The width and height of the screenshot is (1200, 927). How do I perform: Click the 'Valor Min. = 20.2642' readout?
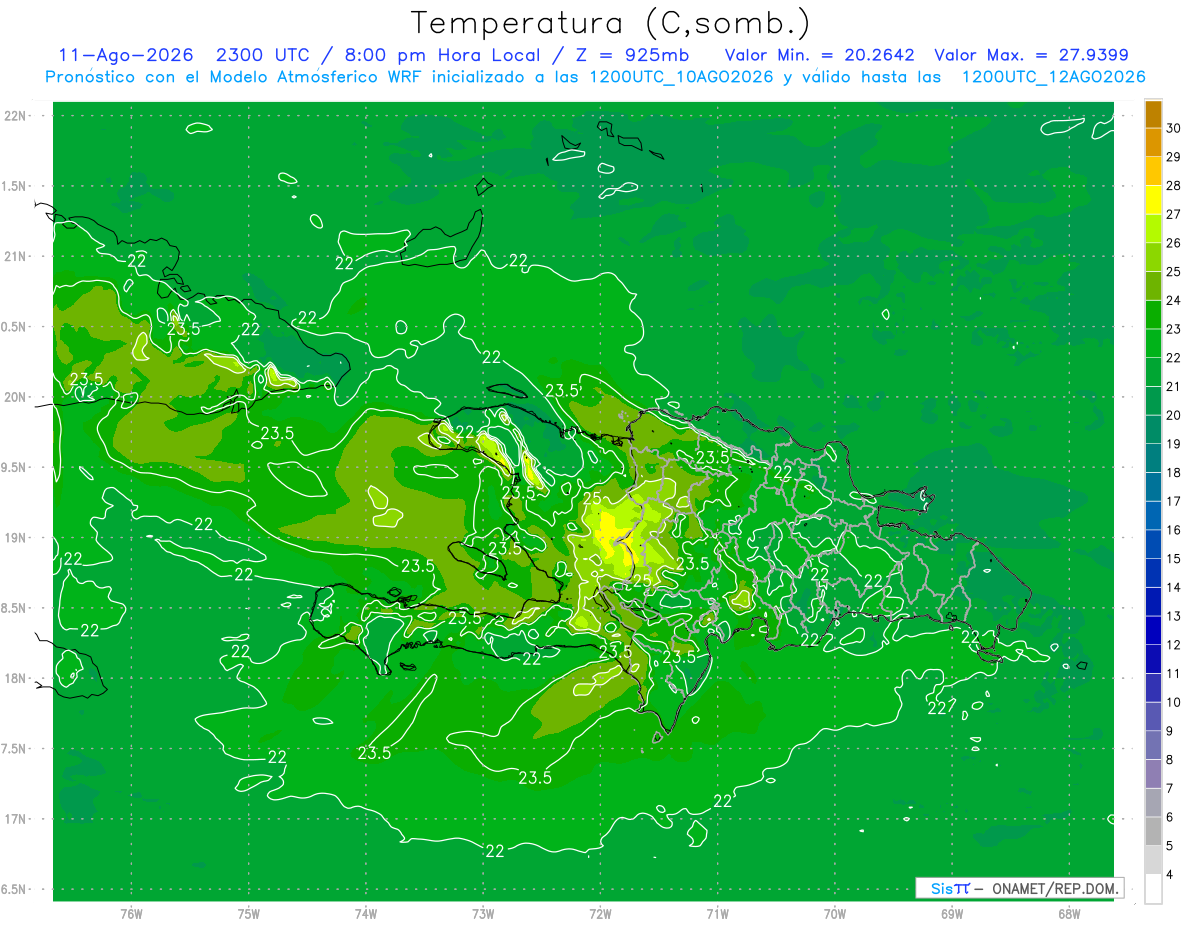tap(820, 55)
